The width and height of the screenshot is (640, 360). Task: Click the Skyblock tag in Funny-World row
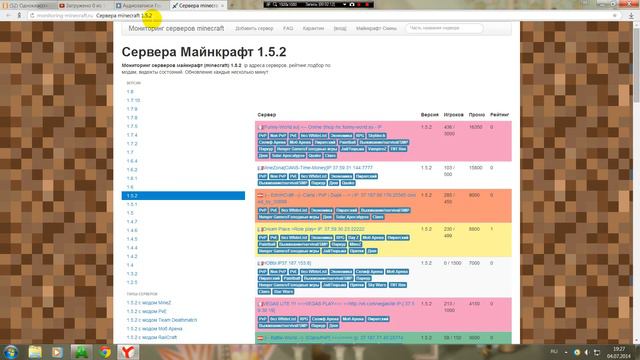click(376, 136)
